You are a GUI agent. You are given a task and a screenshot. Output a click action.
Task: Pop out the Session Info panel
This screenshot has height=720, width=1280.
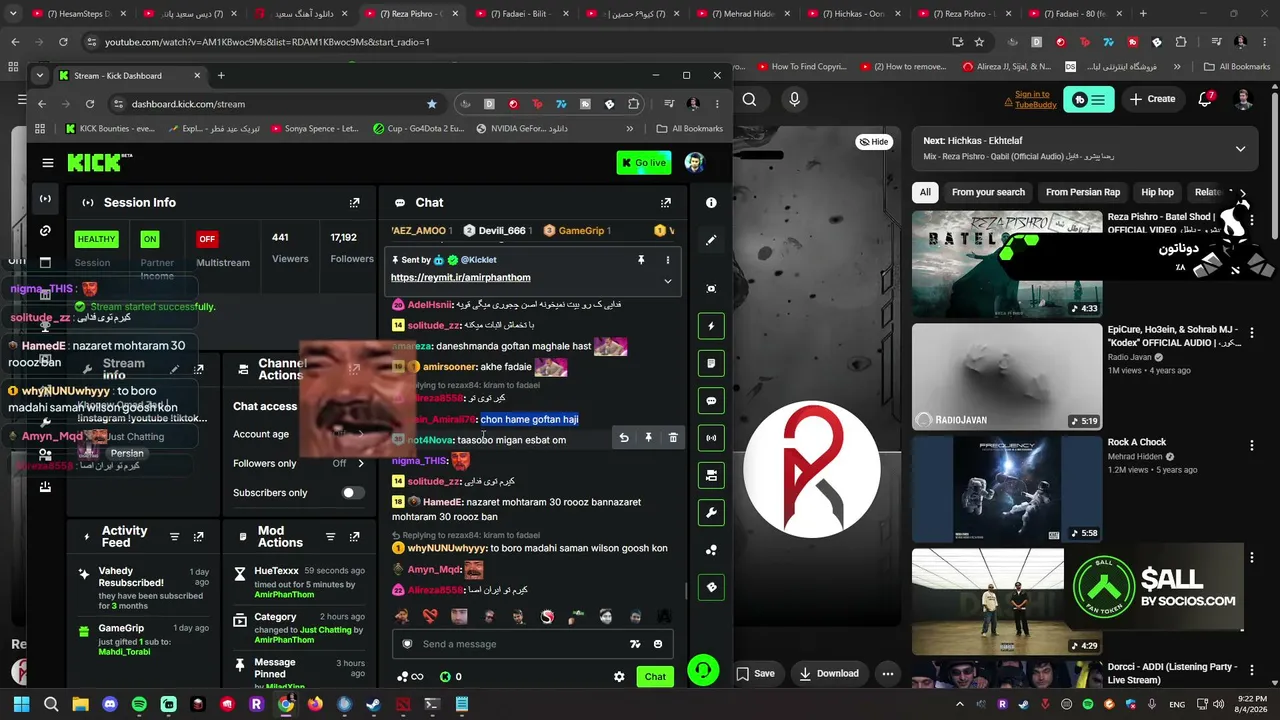click(354, 203)
